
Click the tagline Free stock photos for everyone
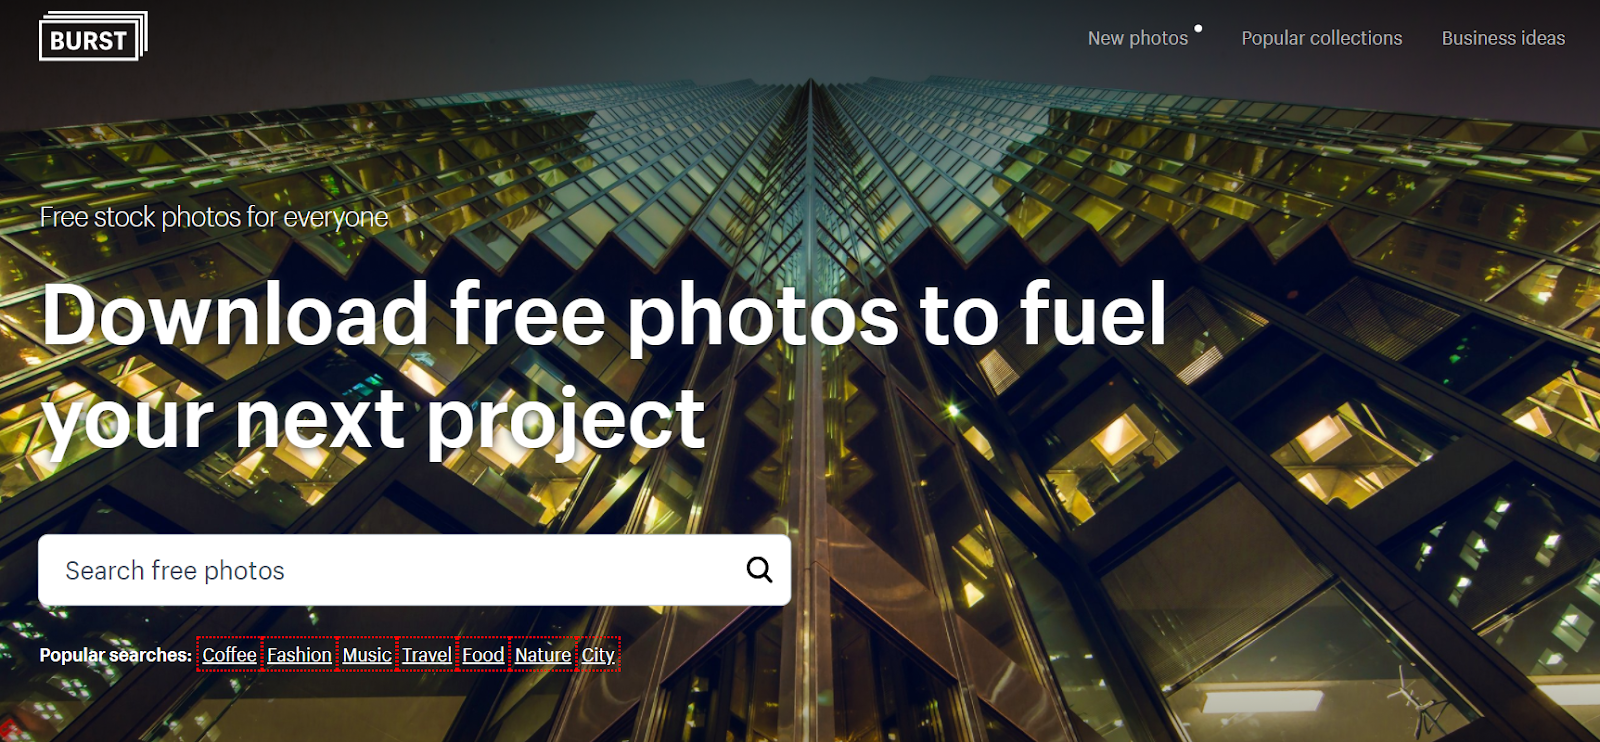click(x=214, y=217)
